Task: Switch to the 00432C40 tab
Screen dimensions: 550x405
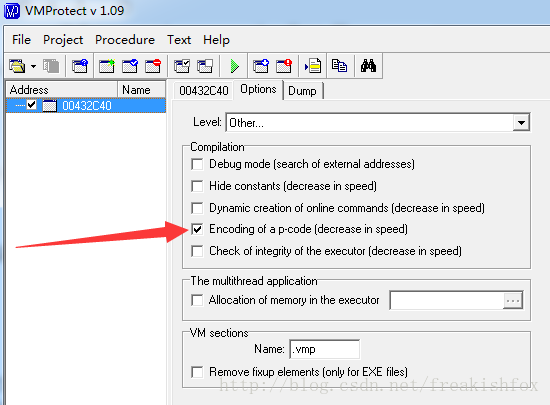Action: coord(204,91)
